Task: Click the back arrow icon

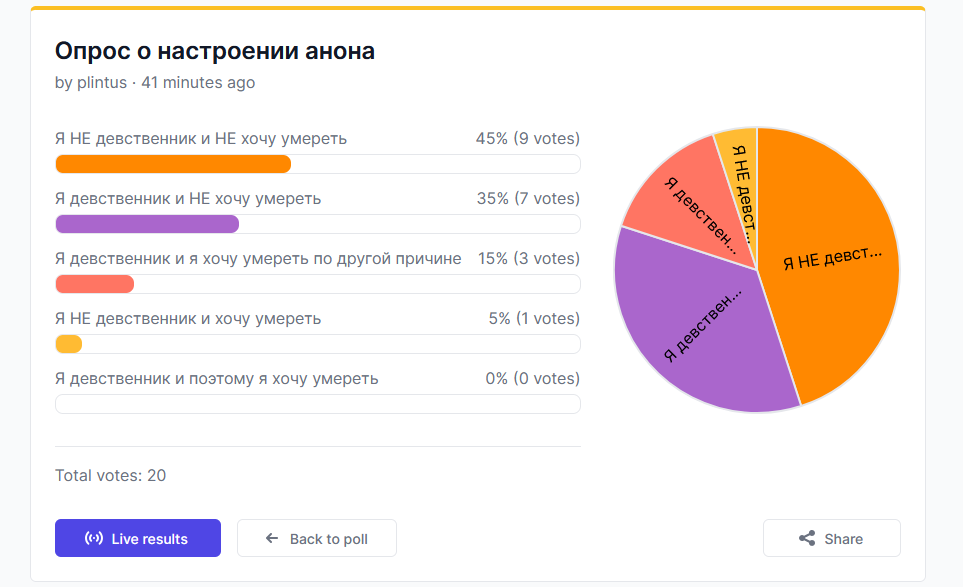Action: coord(272,539)
